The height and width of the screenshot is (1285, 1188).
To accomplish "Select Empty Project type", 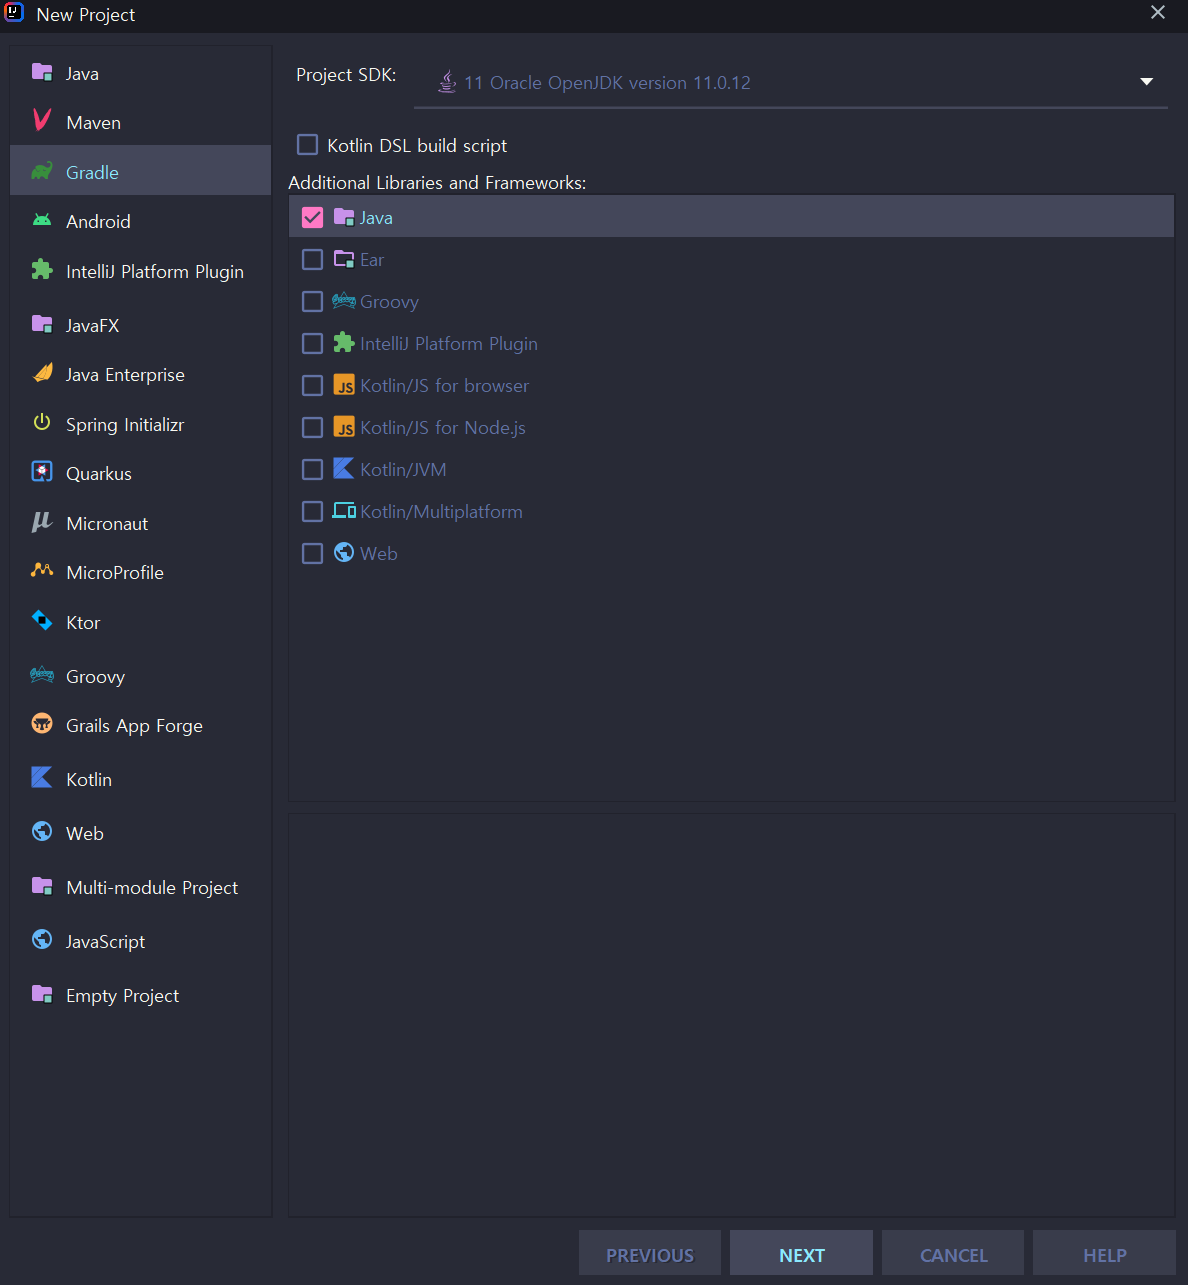I will tap(140, 995).
